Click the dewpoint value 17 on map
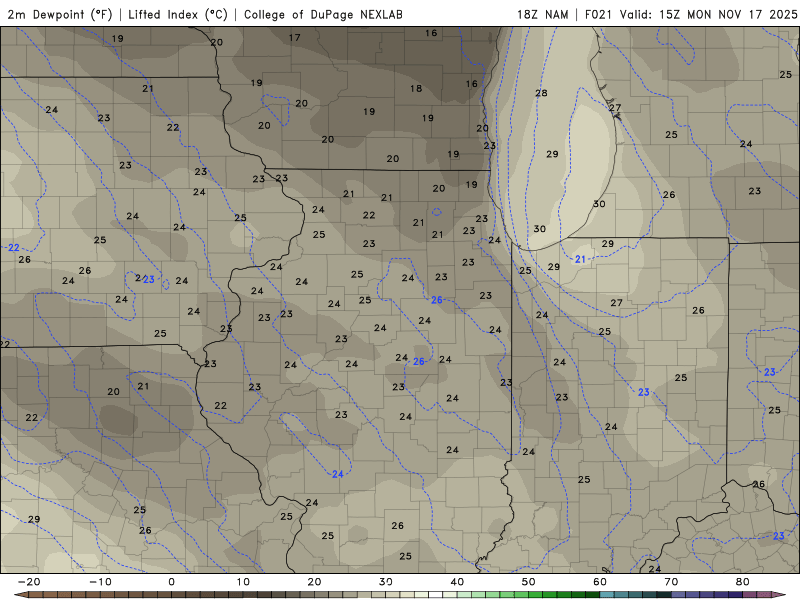The height and width of the screenshot is (600, 800). pos(294,38)
